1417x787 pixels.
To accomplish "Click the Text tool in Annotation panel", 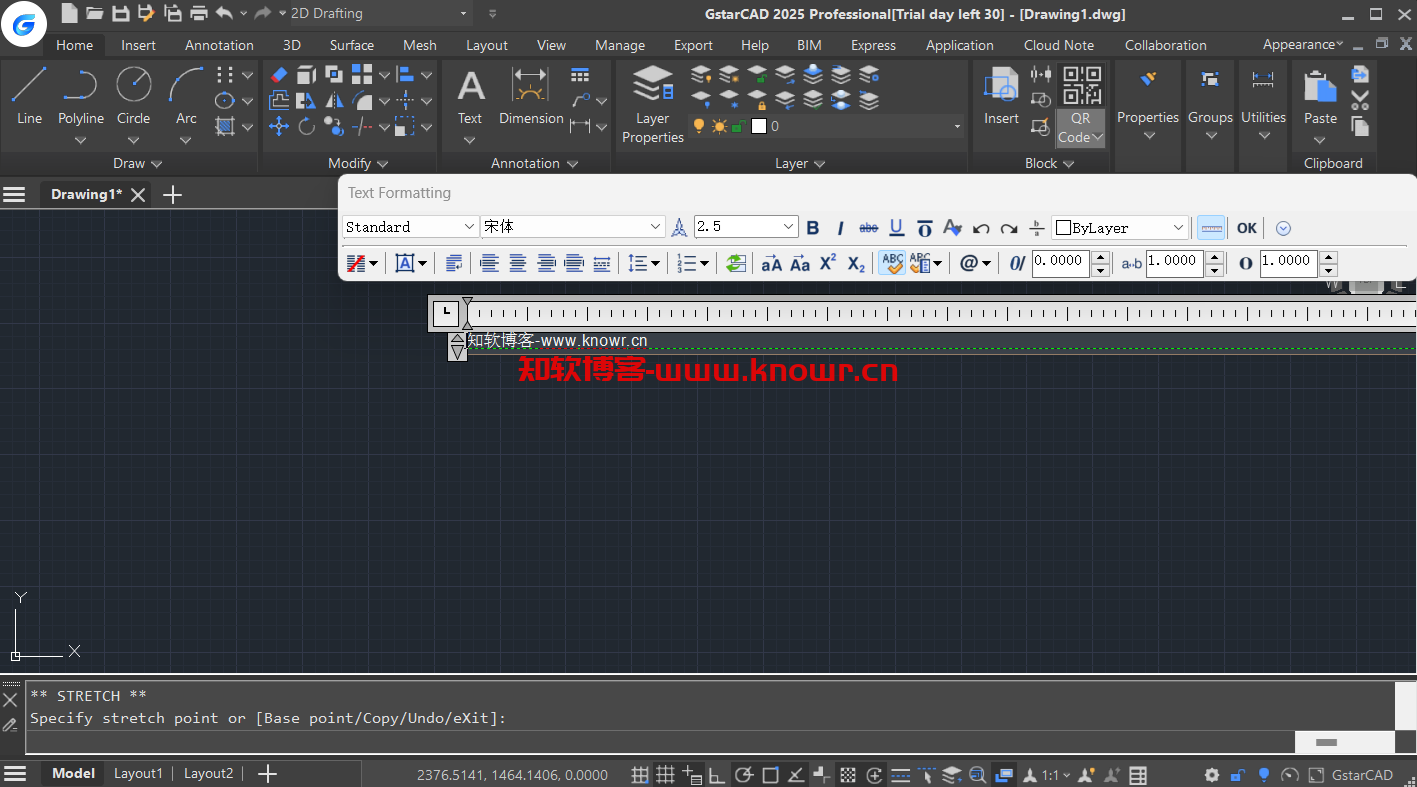I will (x=470, y=96).
